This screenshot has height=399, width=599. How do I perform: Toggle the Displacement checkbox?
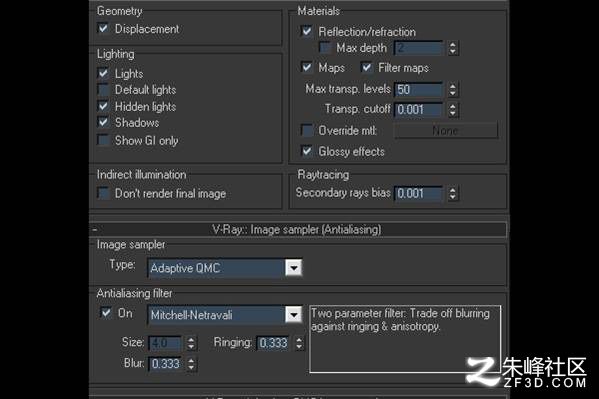(103, 28)
